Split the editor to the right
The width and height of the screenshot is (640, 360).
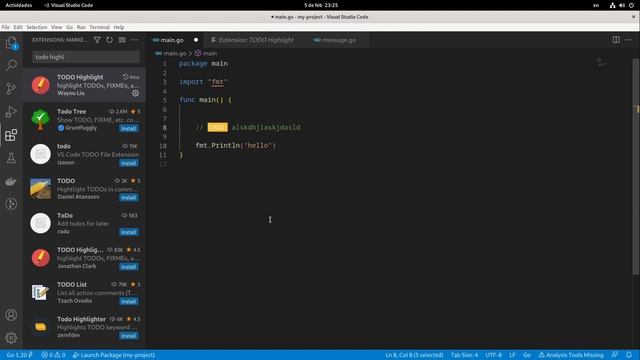coord(616,40)
